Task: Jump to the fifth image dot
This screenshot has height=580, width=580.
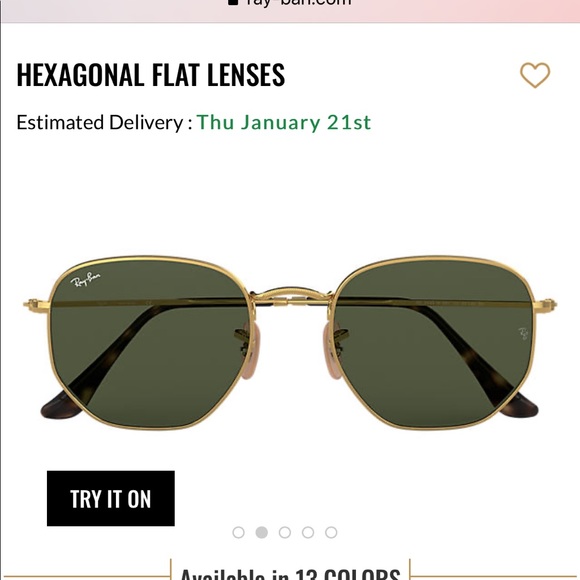Action: 331,532
